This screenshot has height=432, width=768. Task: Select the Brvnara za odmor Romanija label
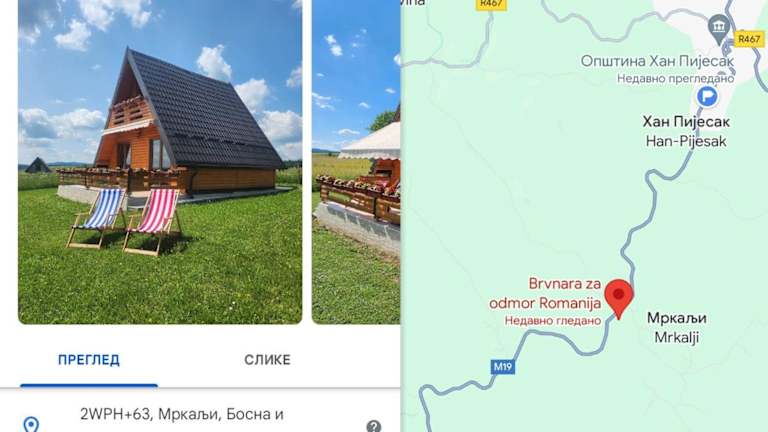click(545, 293)
